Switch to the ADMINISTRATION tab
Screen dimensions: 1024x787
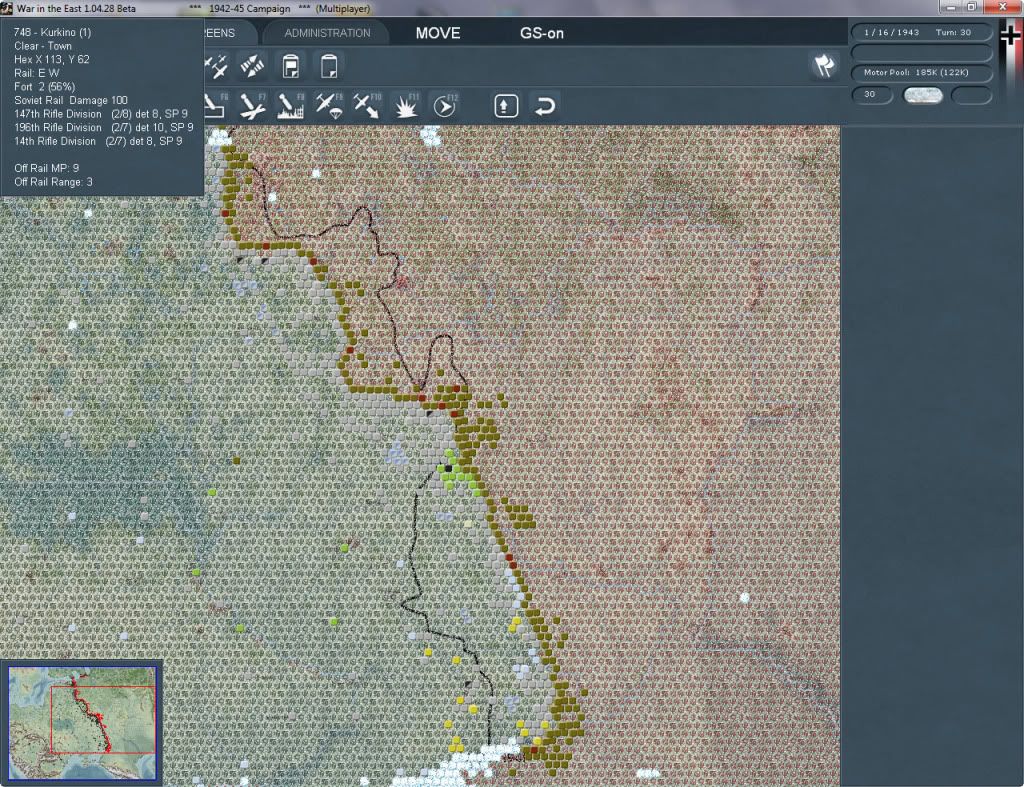click(327, 33)
